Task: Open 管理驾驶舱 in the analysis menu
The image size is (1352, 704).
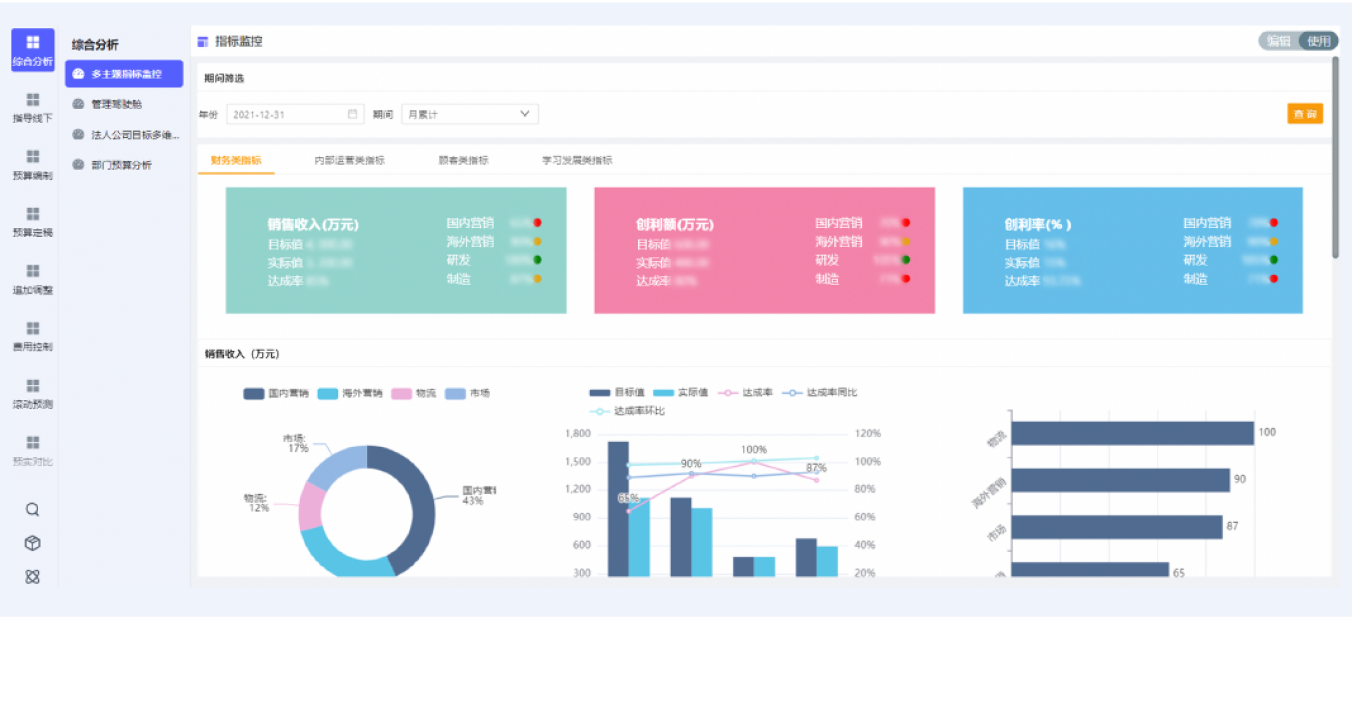Action: (116, 104)
